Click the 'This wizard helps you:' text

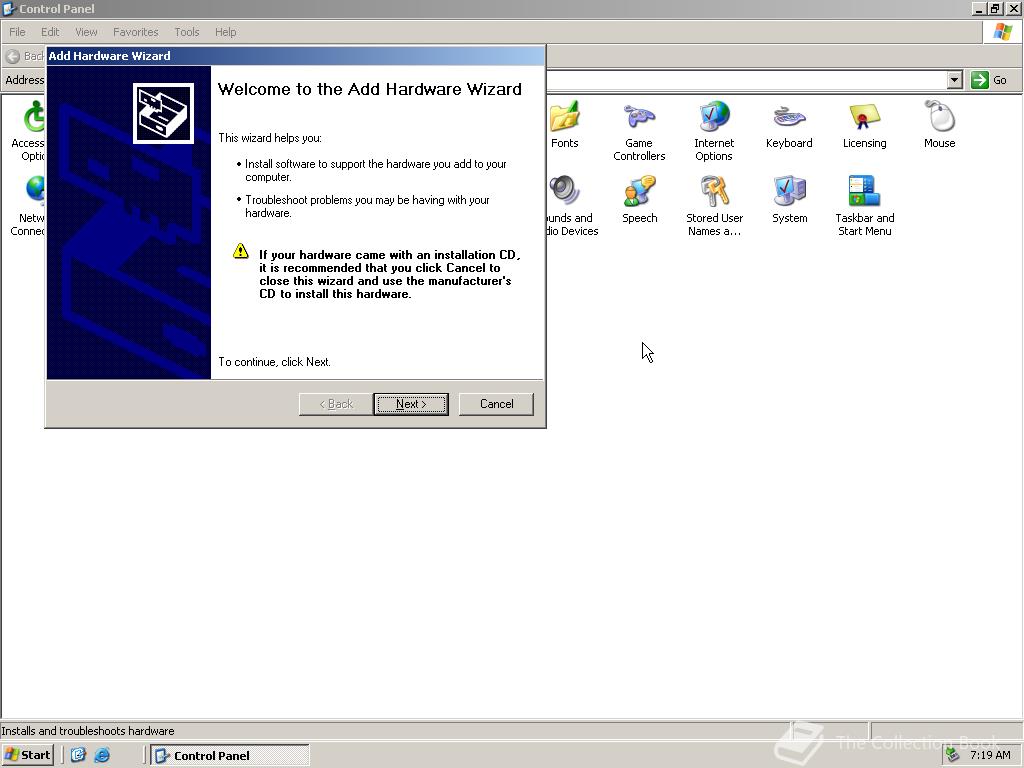pyautogui.click(x=270, y=138)
